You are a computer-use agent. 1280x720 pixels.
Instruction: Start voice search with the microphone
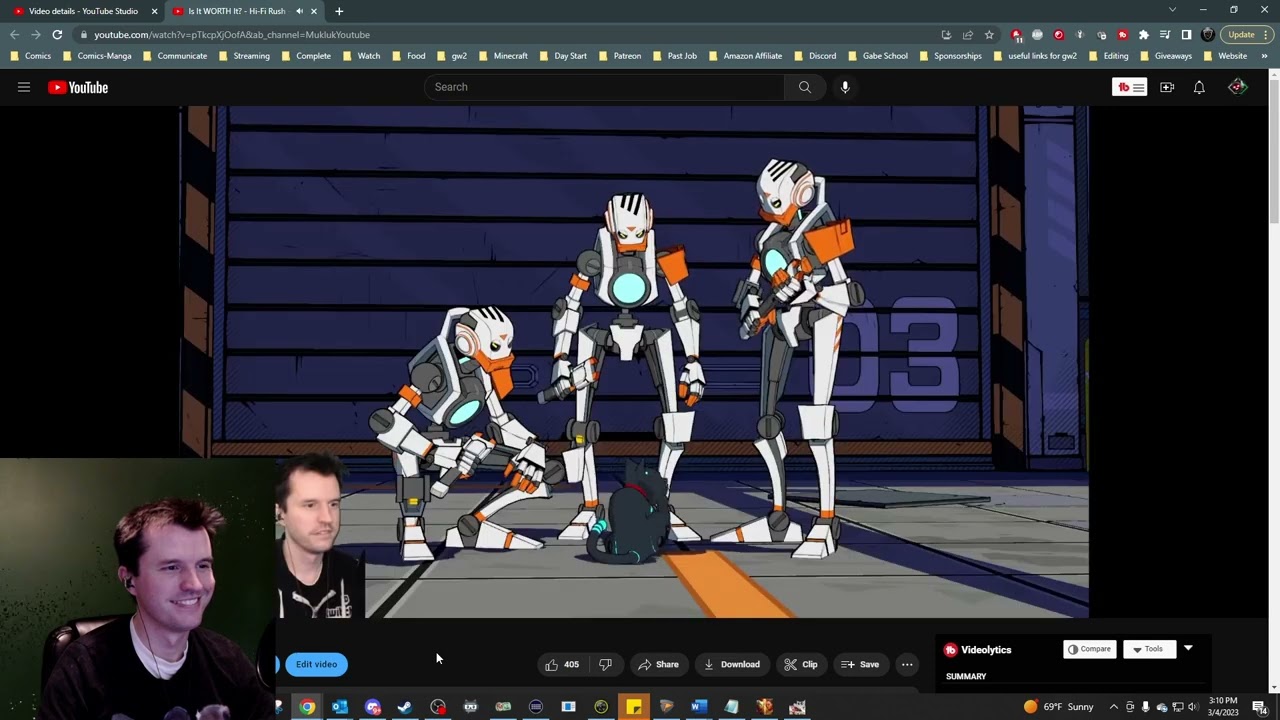tap(845, 87)
